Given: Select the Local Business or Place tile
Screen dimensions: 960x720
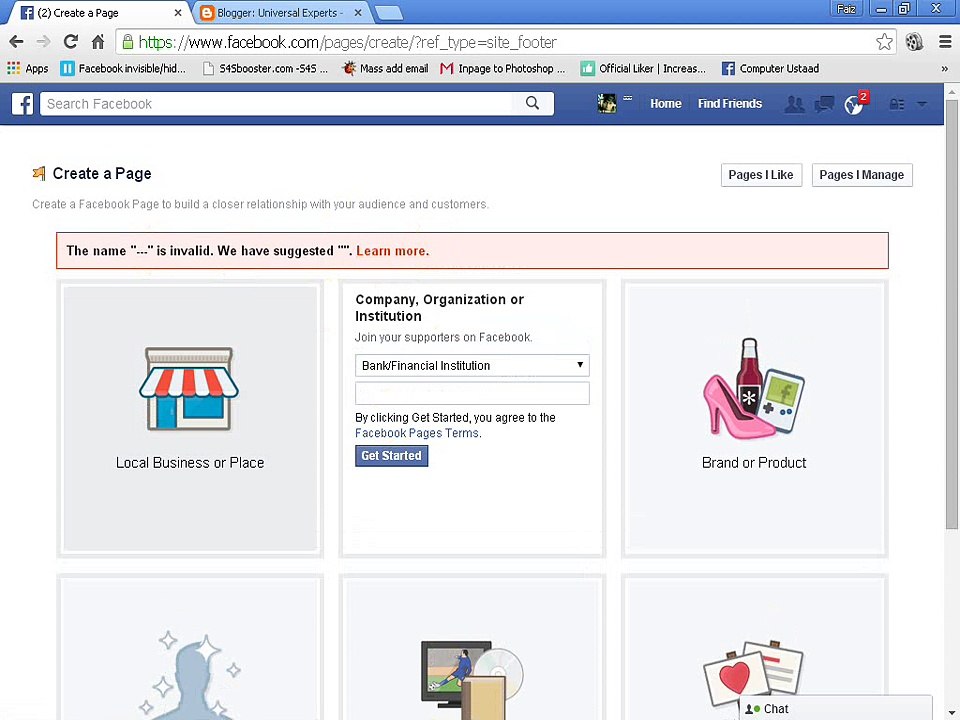Looking at the screenshot, I should pyautogui.click(x=190, y=418).
